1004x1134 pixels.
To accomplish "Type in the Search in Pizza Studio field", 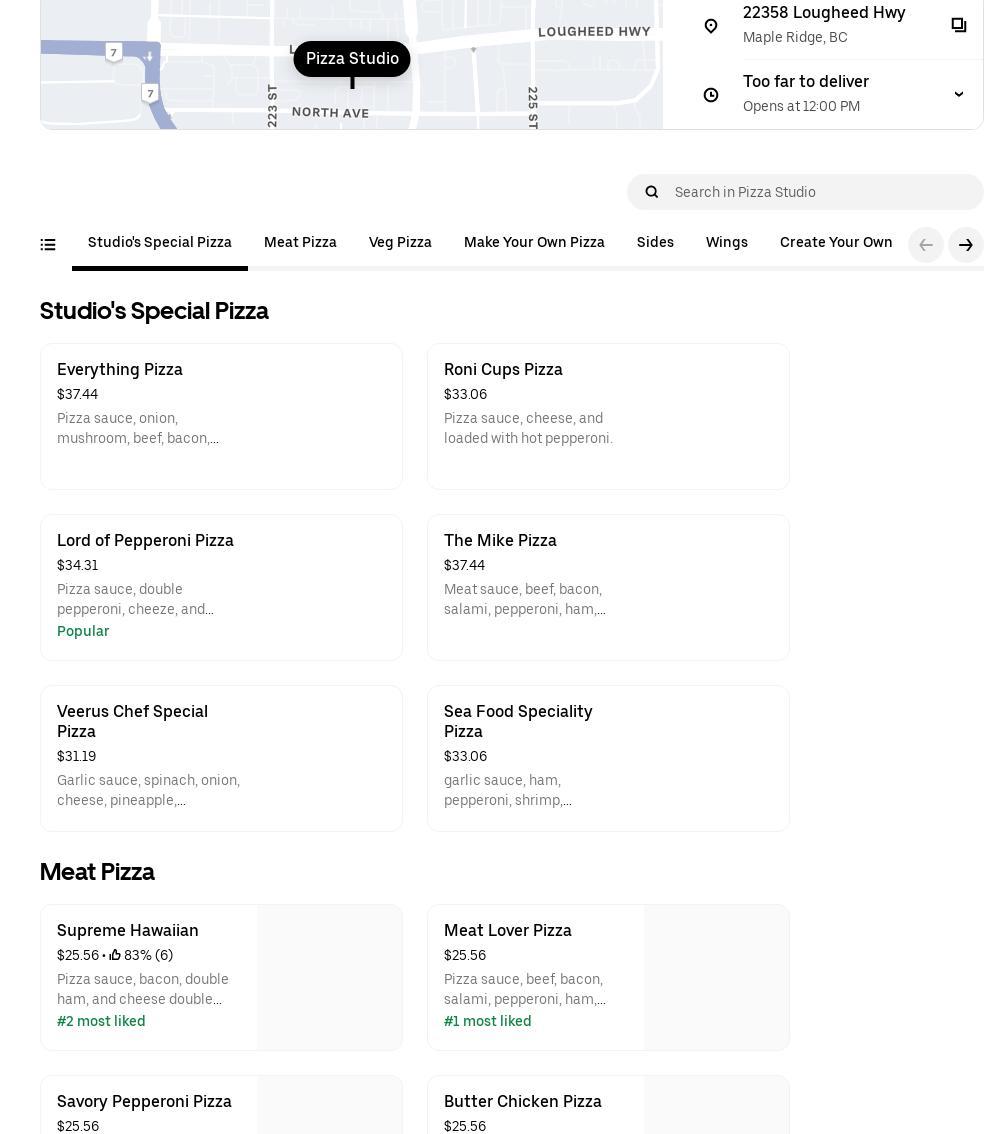I will tap(820, 192).
